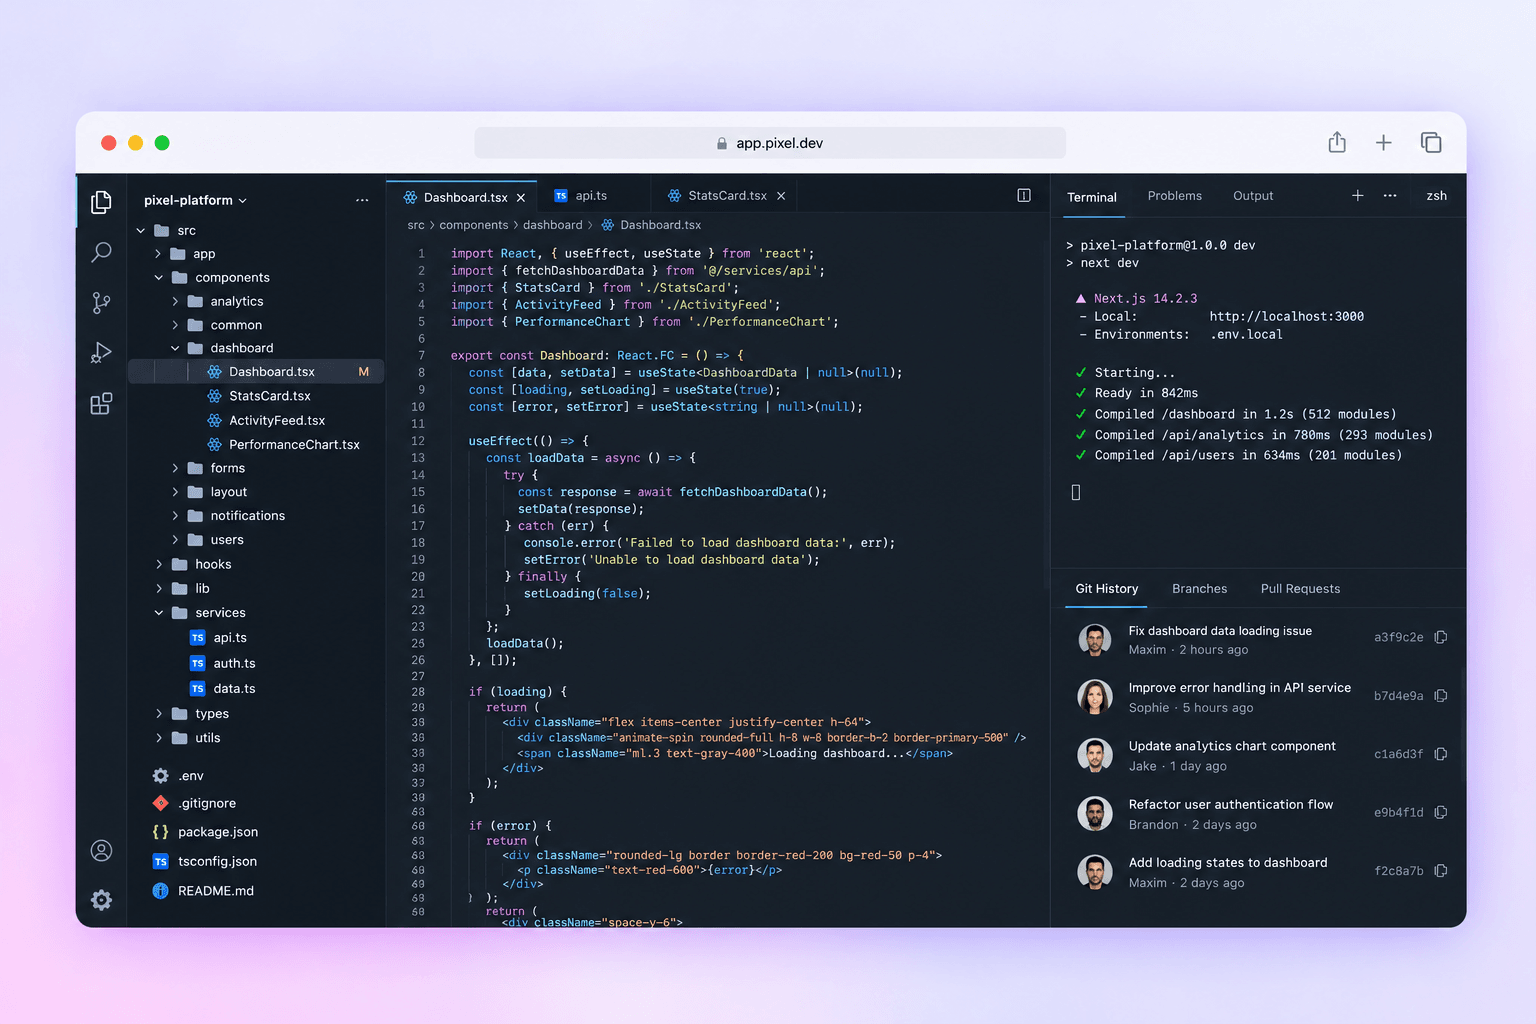Add a new terminal with plus icon
Viewport: 1536px width, 1024px height.
pyautogui.click(x=1358, y=196)
